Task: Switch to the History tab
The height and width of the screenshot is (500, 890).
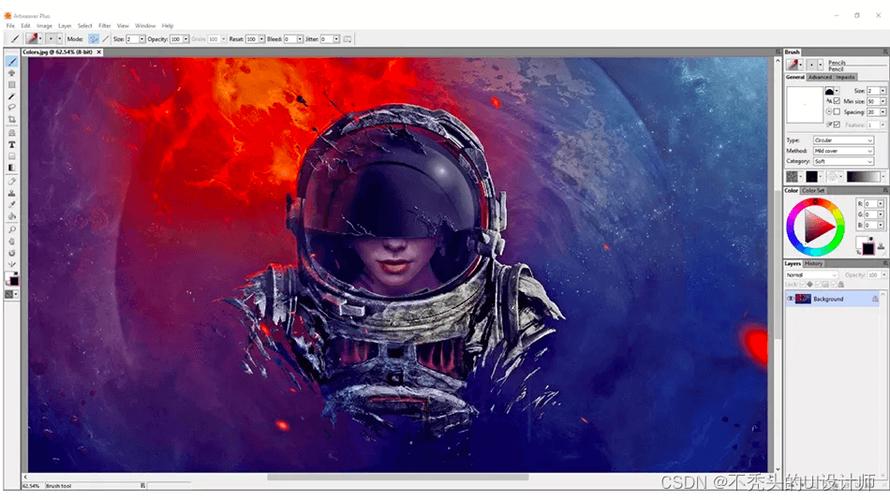Action: coord(813,263)
